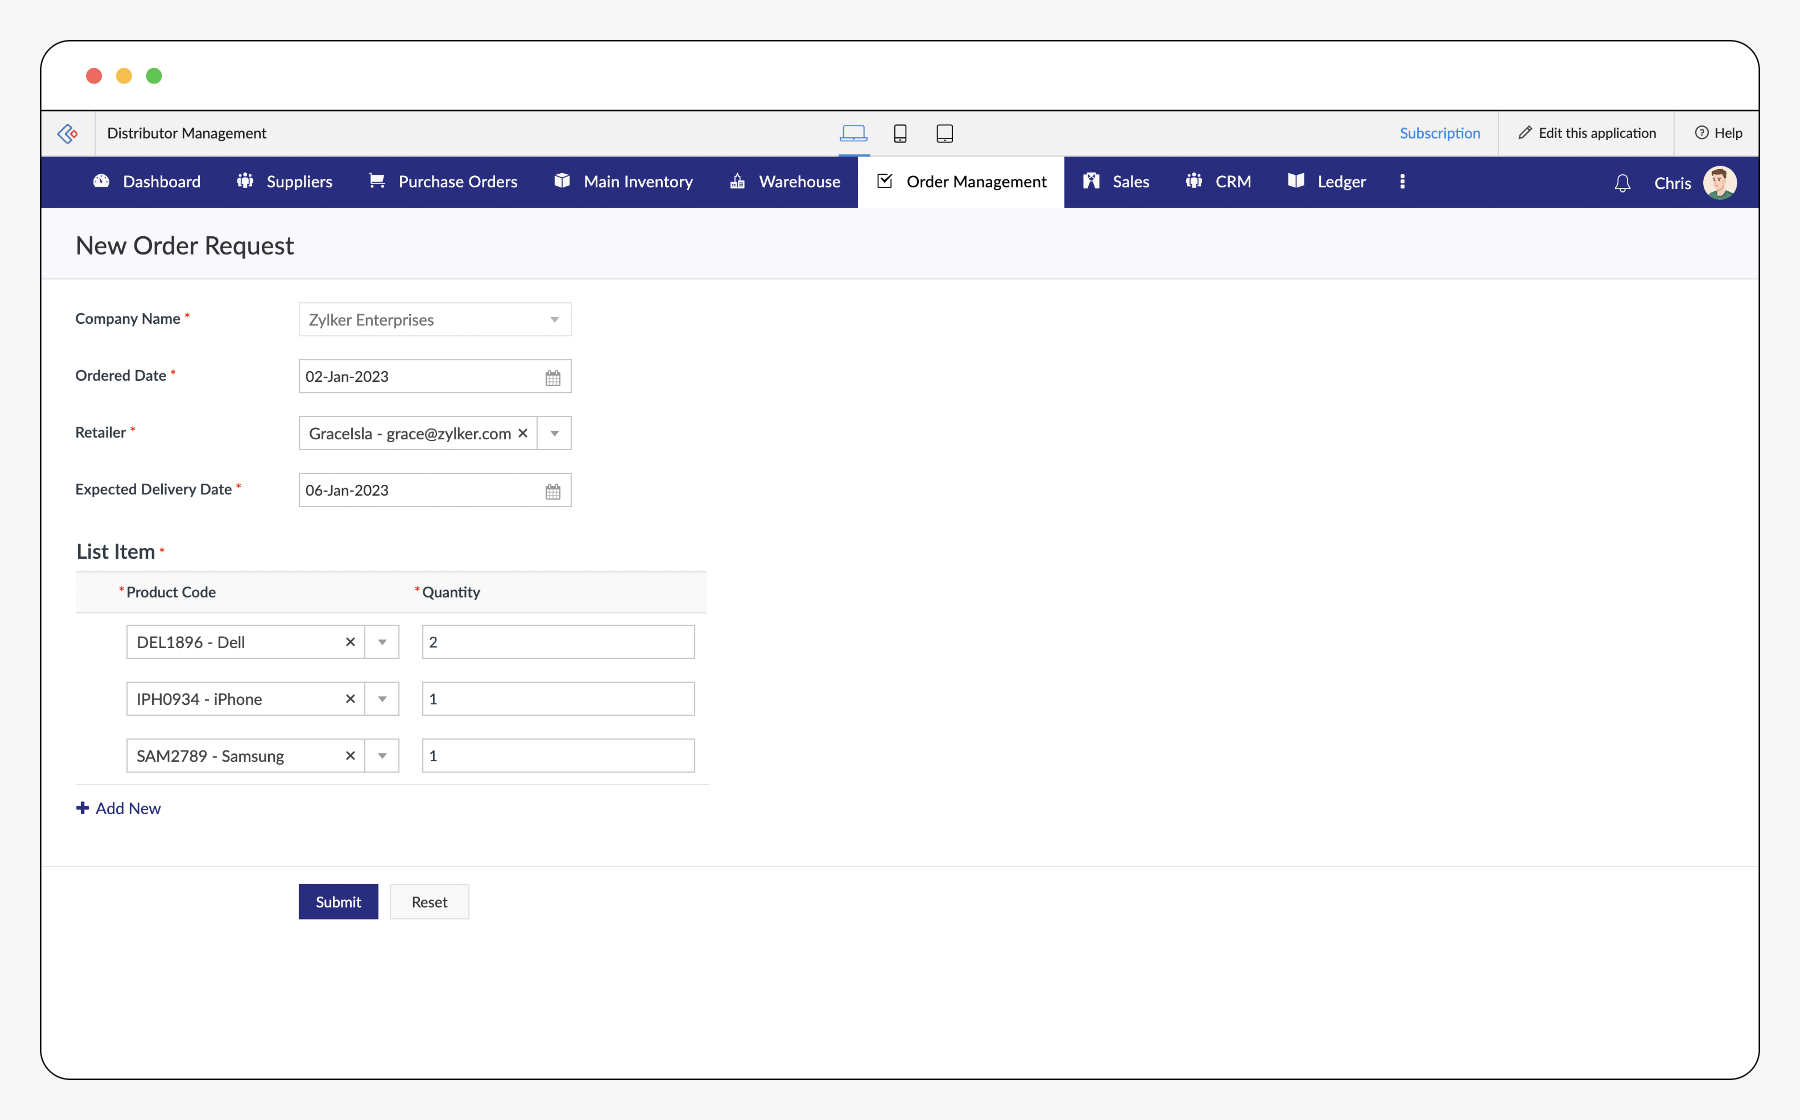Switch to mobile phone preview icon
Image resolution: width=1800 pixels, height=1120 pixels.
[900, 133]
